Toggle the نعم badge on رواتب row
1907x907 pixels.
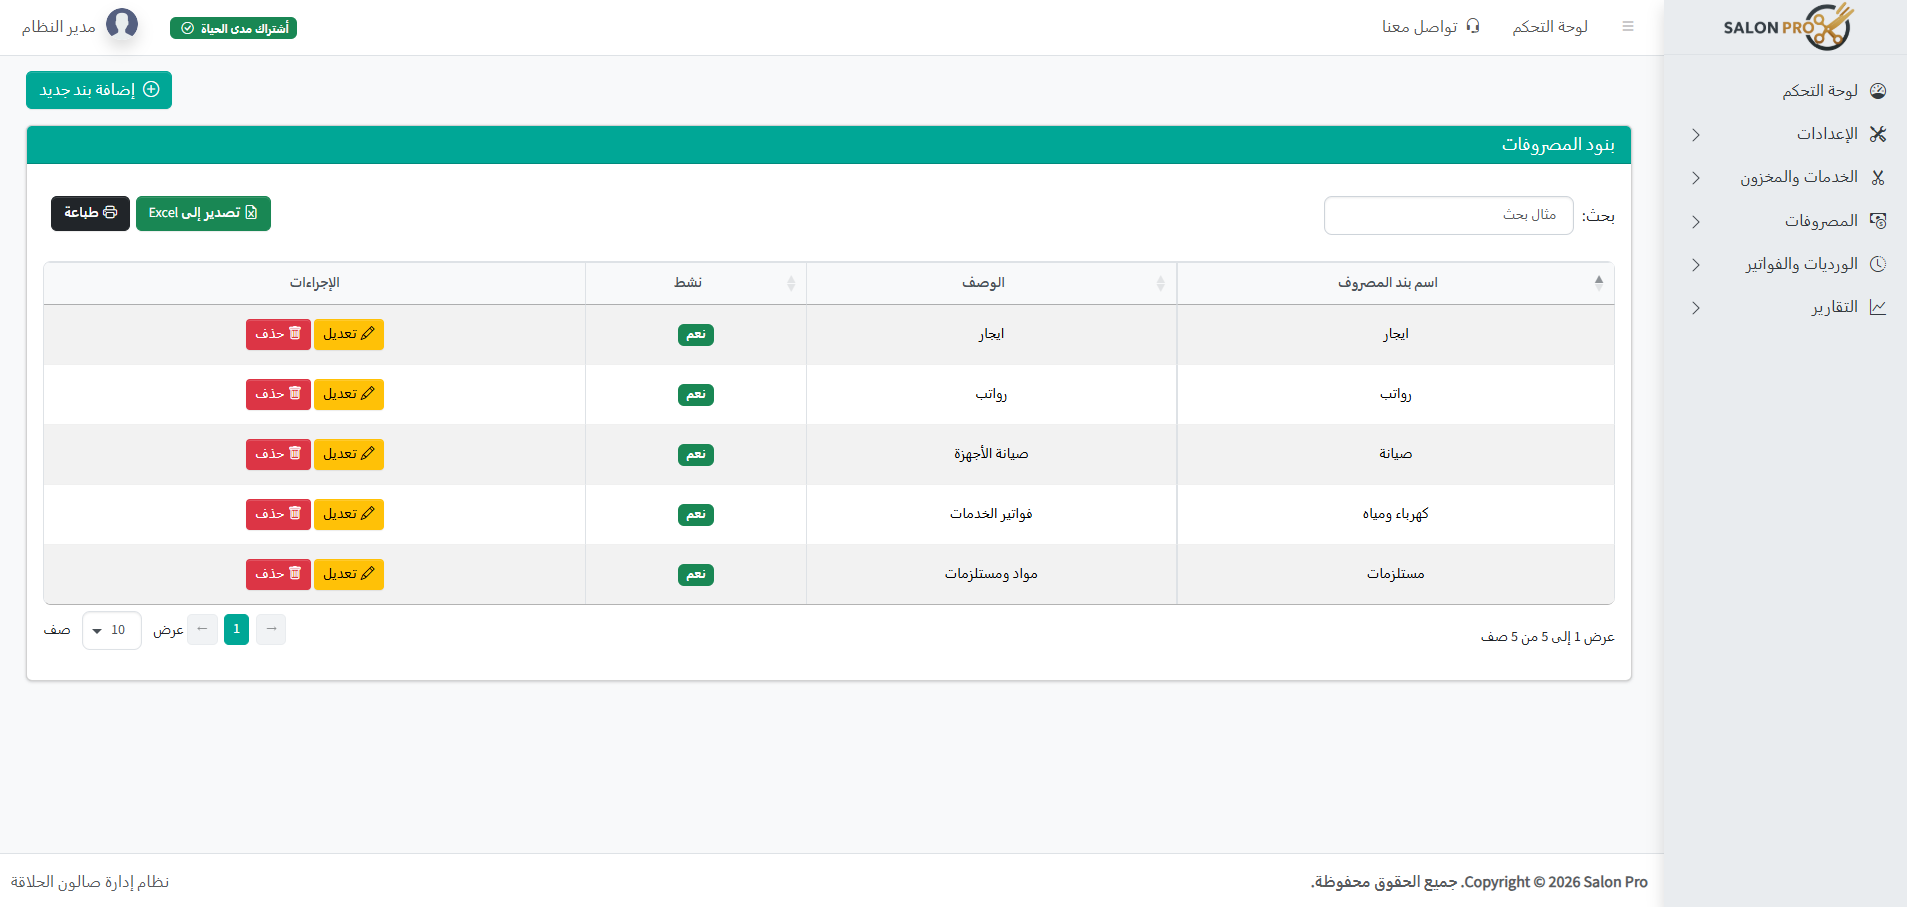[x=695, y=395]
